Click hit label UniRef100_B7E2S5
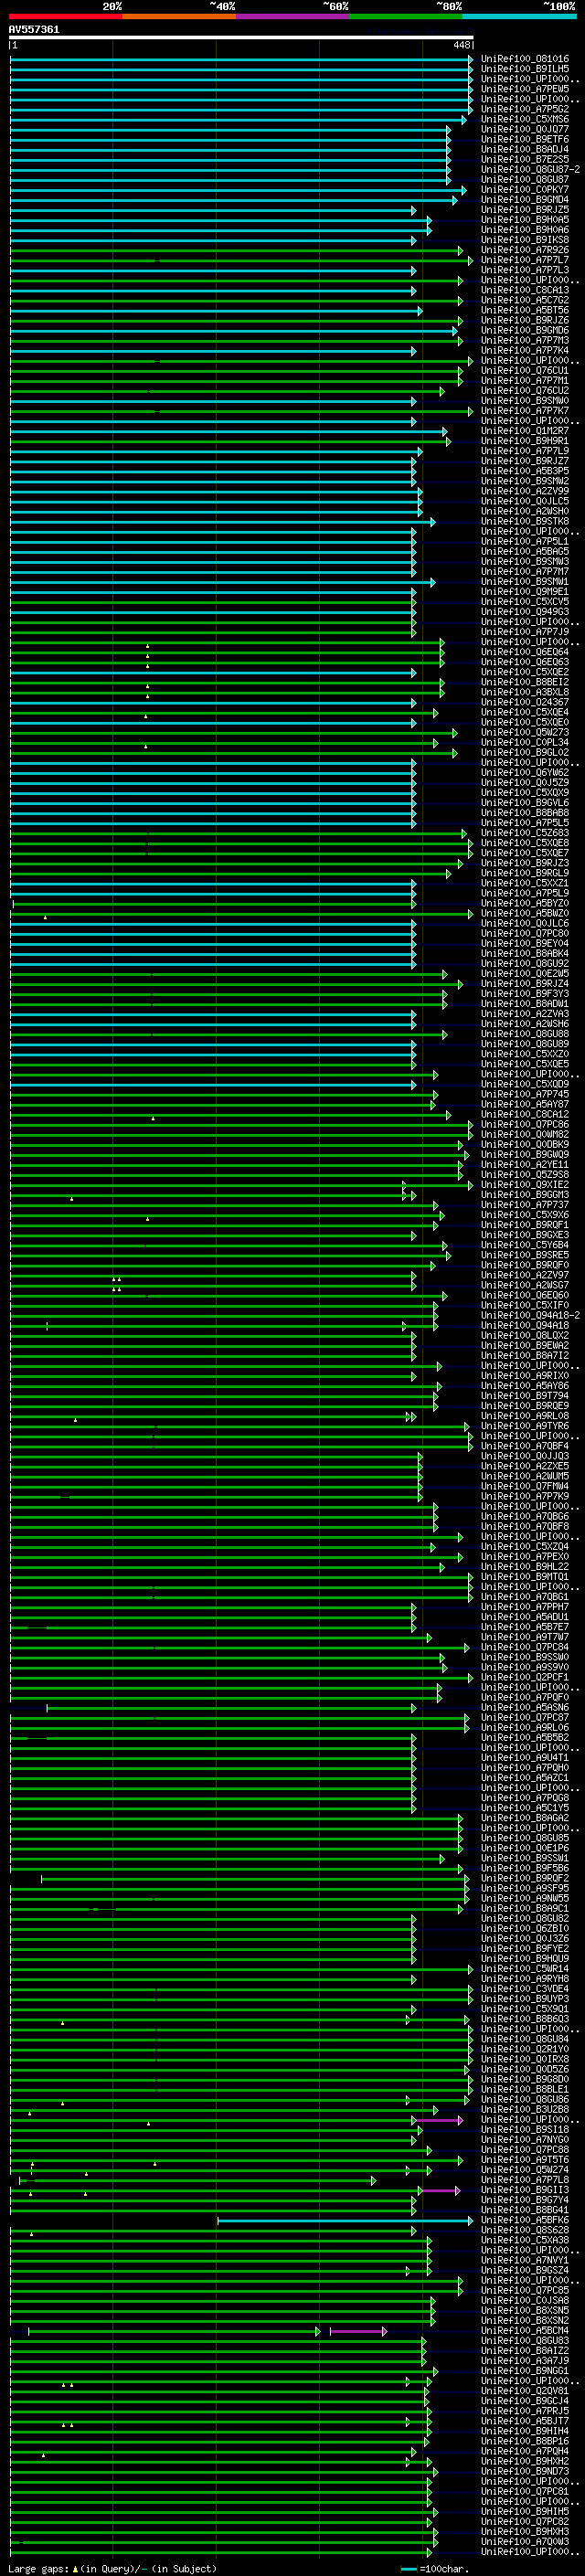585x2576 pixels. (525, 159)
